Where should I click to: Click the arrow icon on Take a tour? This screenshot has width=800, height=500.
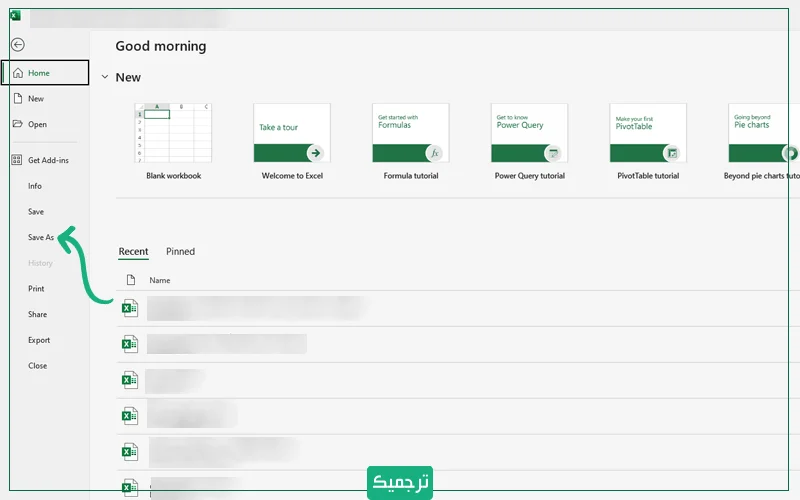(x=315, y=153)
